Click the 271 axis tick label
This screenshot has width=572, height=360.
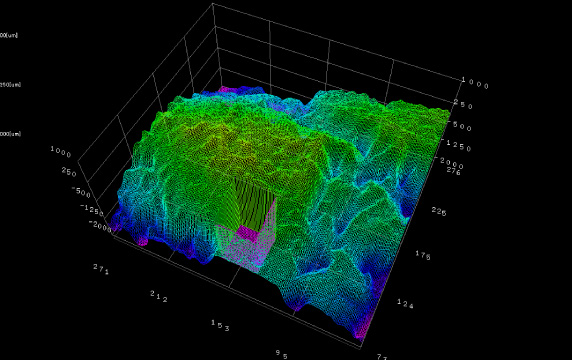tap(101, 269)
